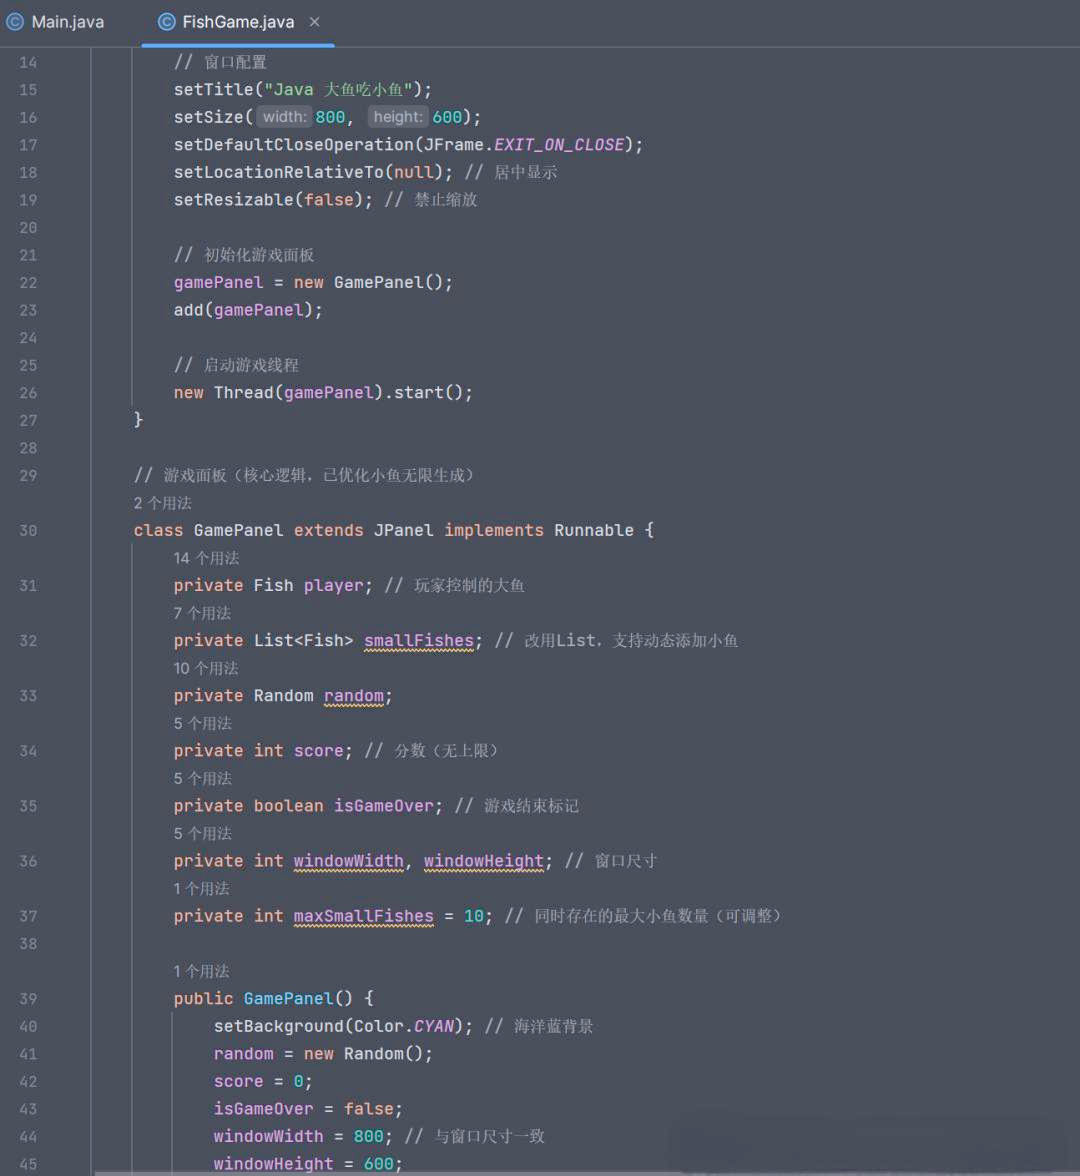This screenshot has width=1080, height=1176.
Task: Show the "14 个用法" usages for player field
Action: (x=206, y=558)
